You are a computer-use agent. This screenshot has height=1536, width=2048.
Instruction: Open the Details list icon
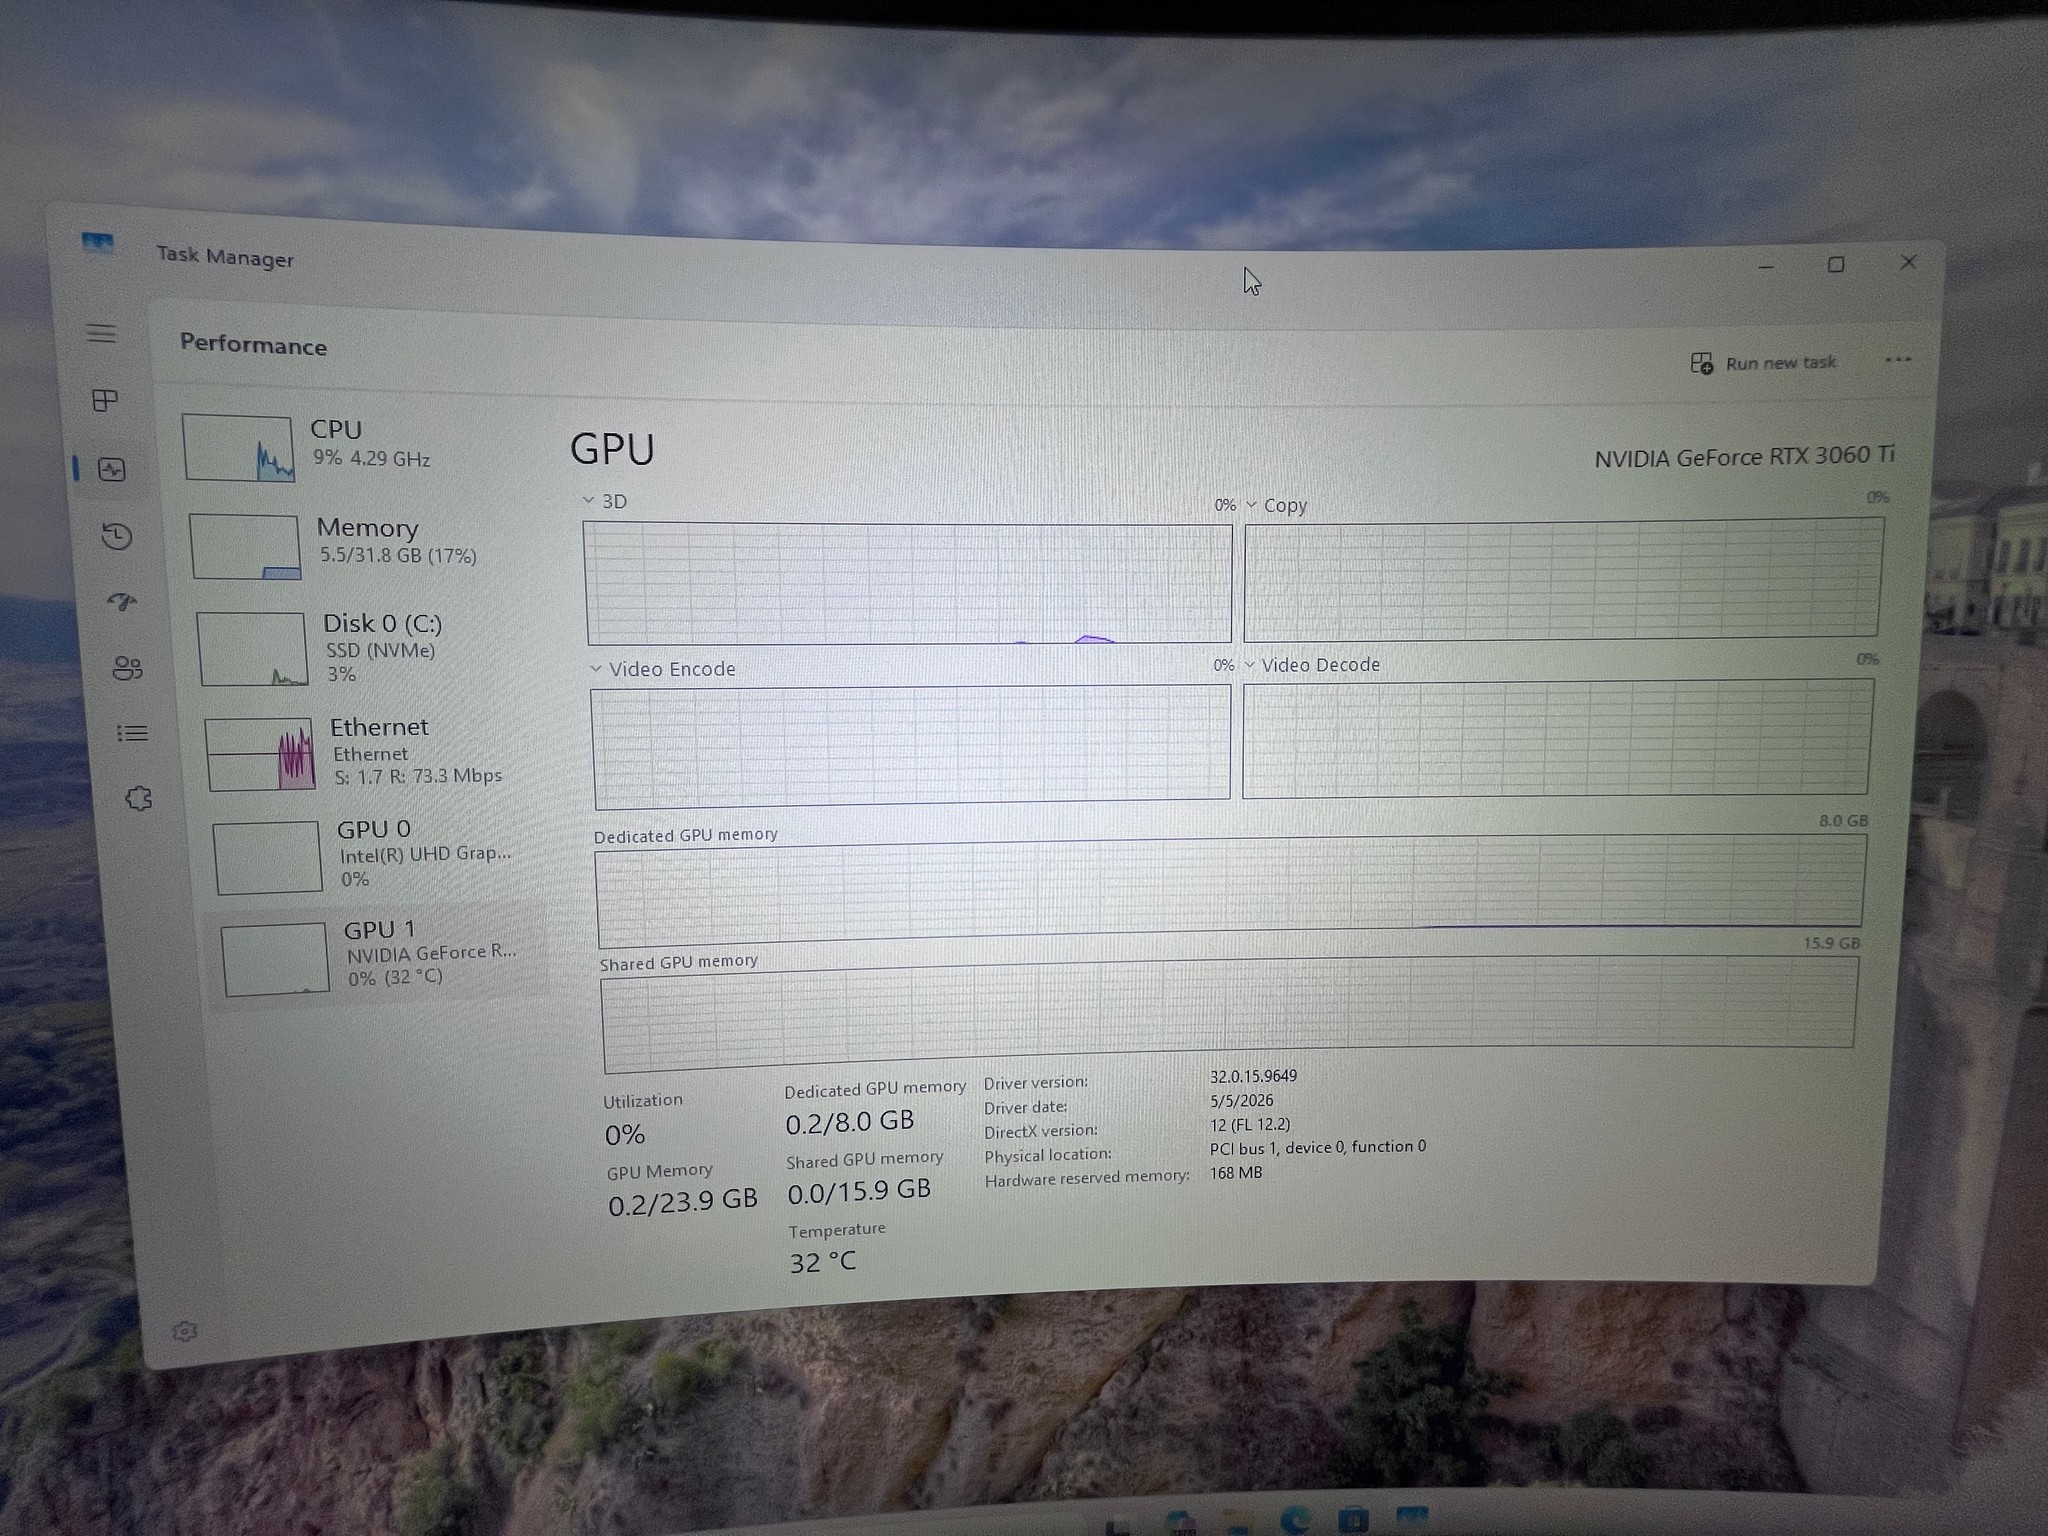coord(132,734)
